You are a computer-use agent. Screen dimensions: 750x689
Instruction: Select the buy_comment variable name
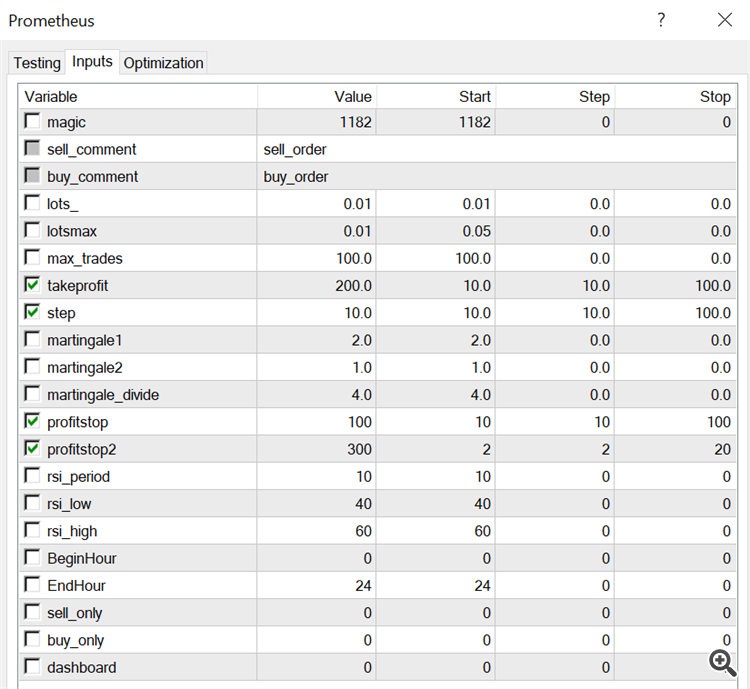tap(92, 177)
